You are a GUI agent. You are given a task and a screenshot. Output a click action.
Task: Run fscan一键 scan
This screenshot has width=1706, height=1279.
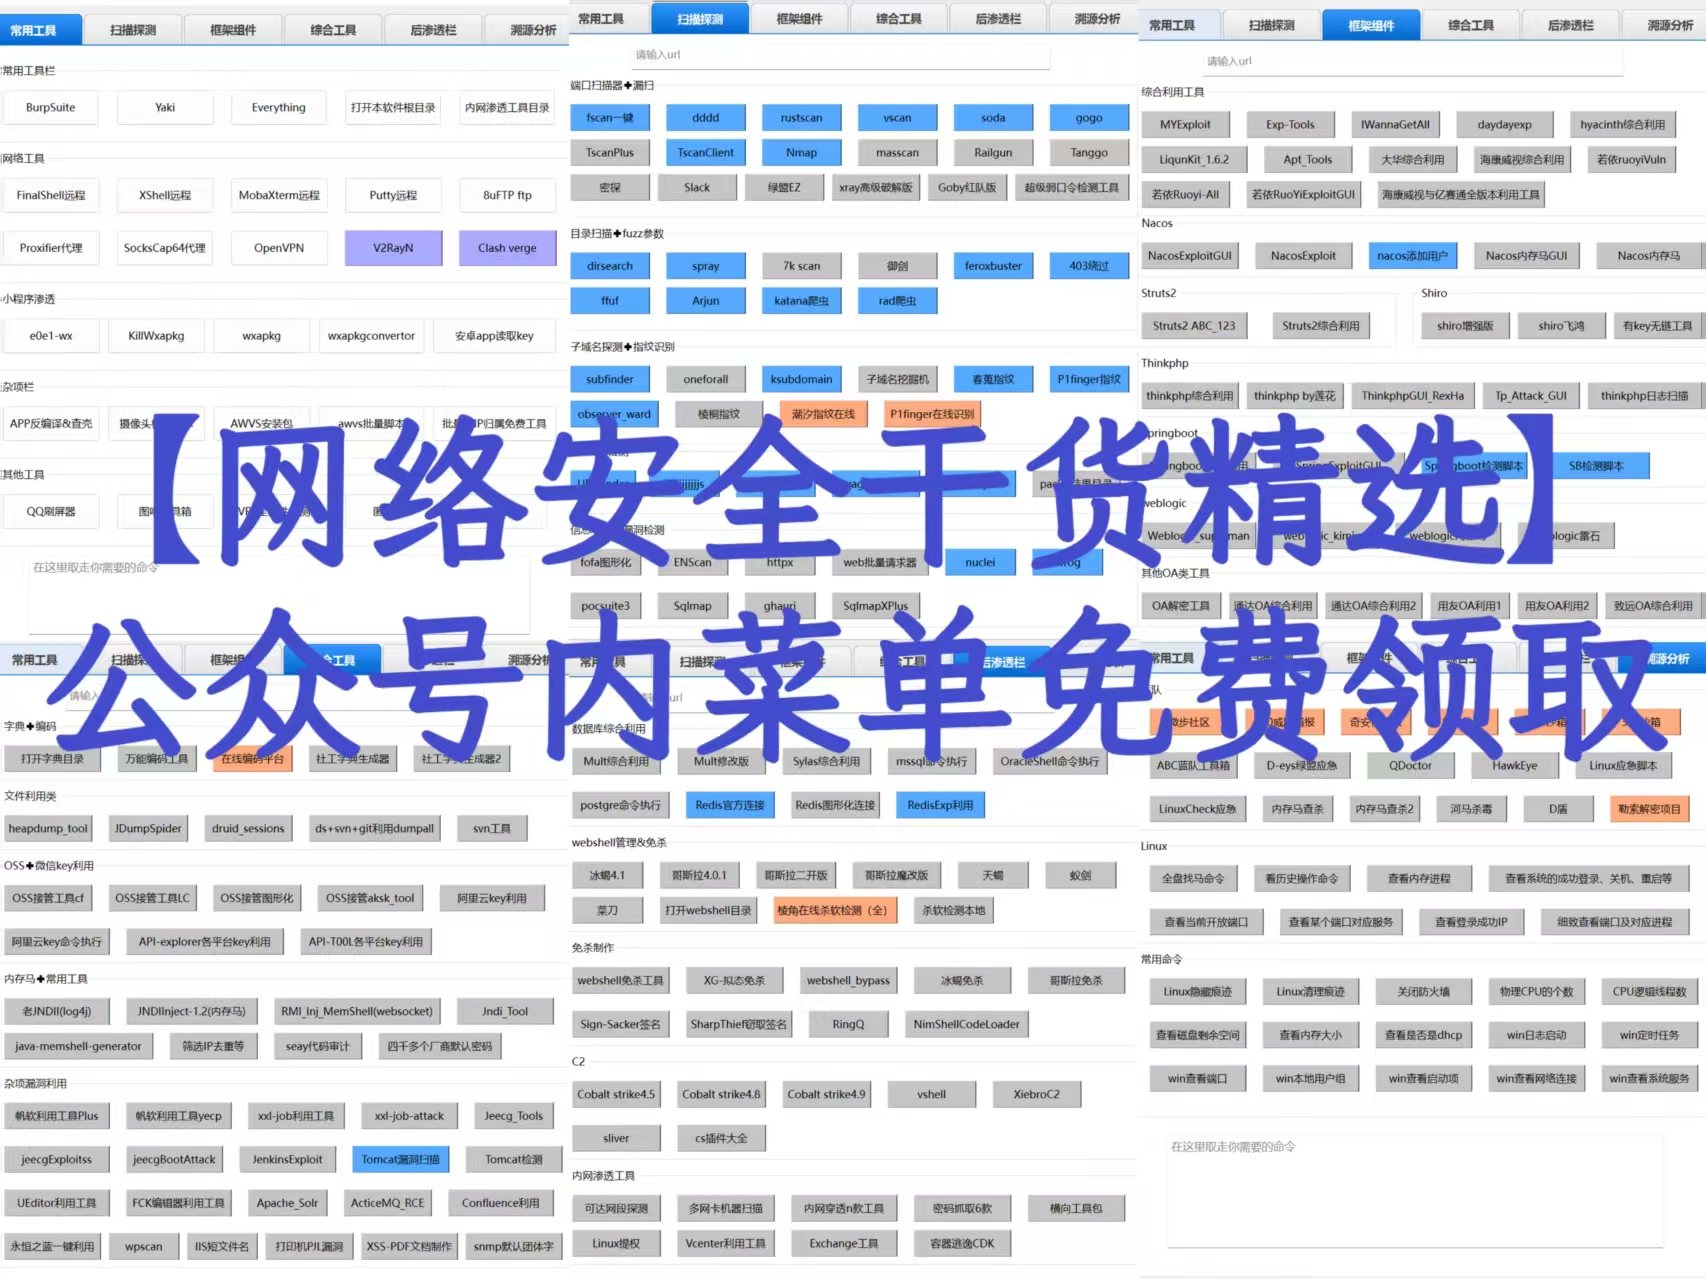pos(610,118)
